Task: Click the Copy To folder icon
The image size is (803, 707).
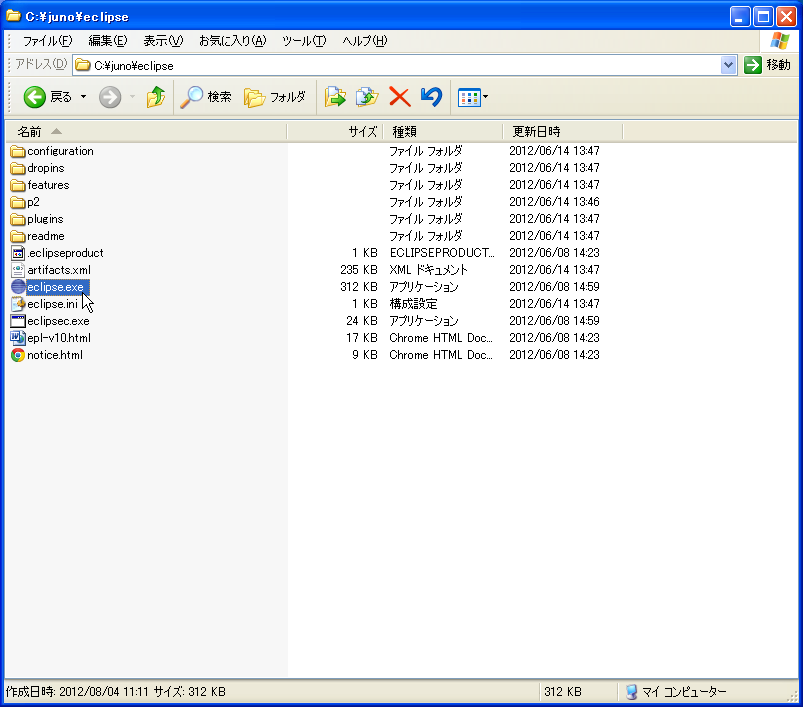Action: tap(367, 97)
